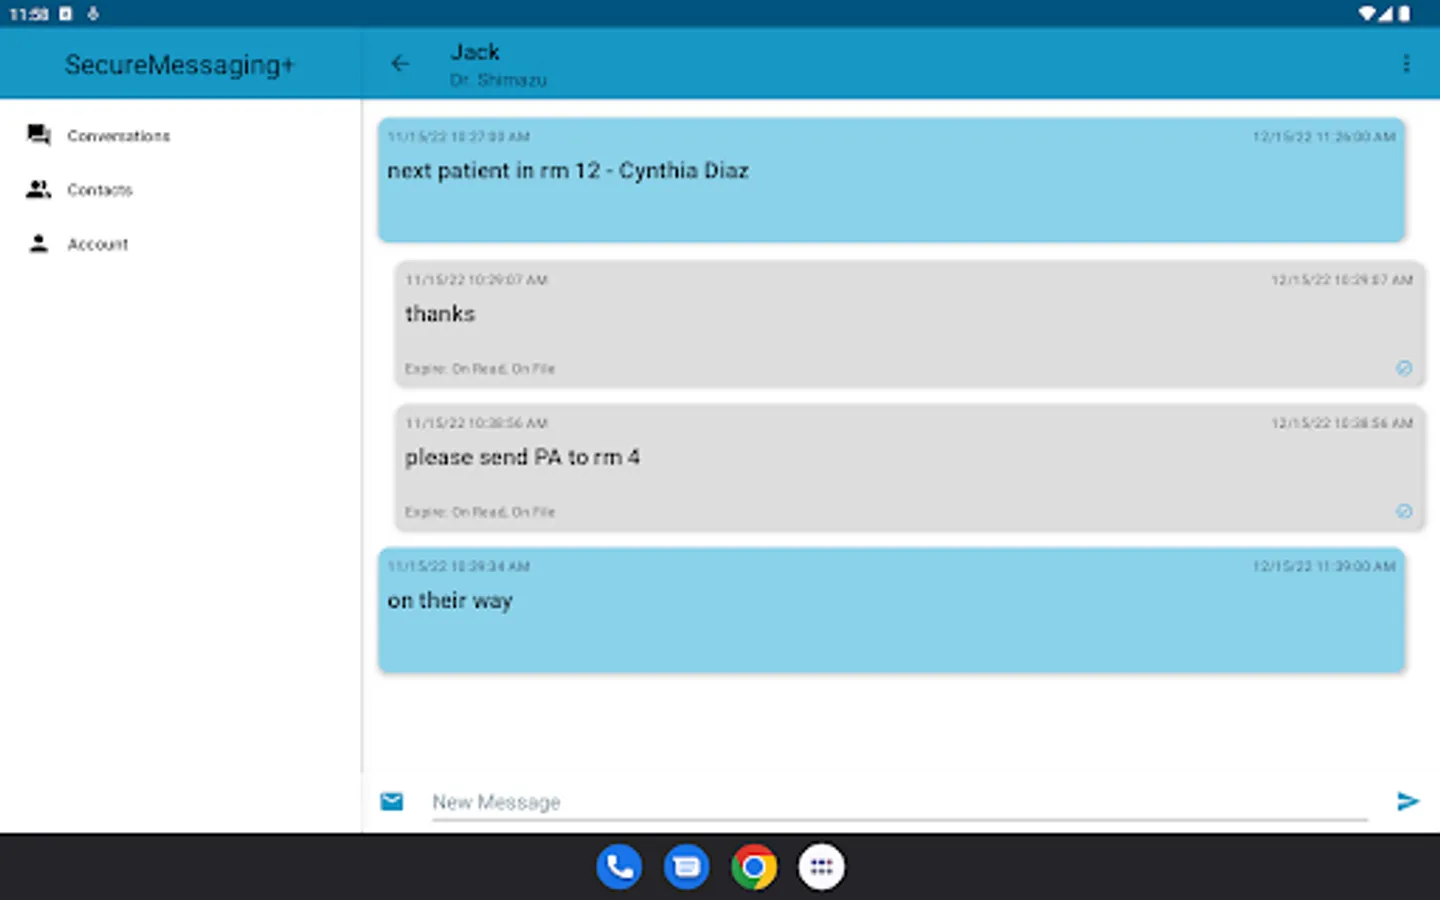Image resolution: width=1440 pixels, height=900 pixels.
Task: Select the 'thanks' message text
Action: [x=440, y=314]
